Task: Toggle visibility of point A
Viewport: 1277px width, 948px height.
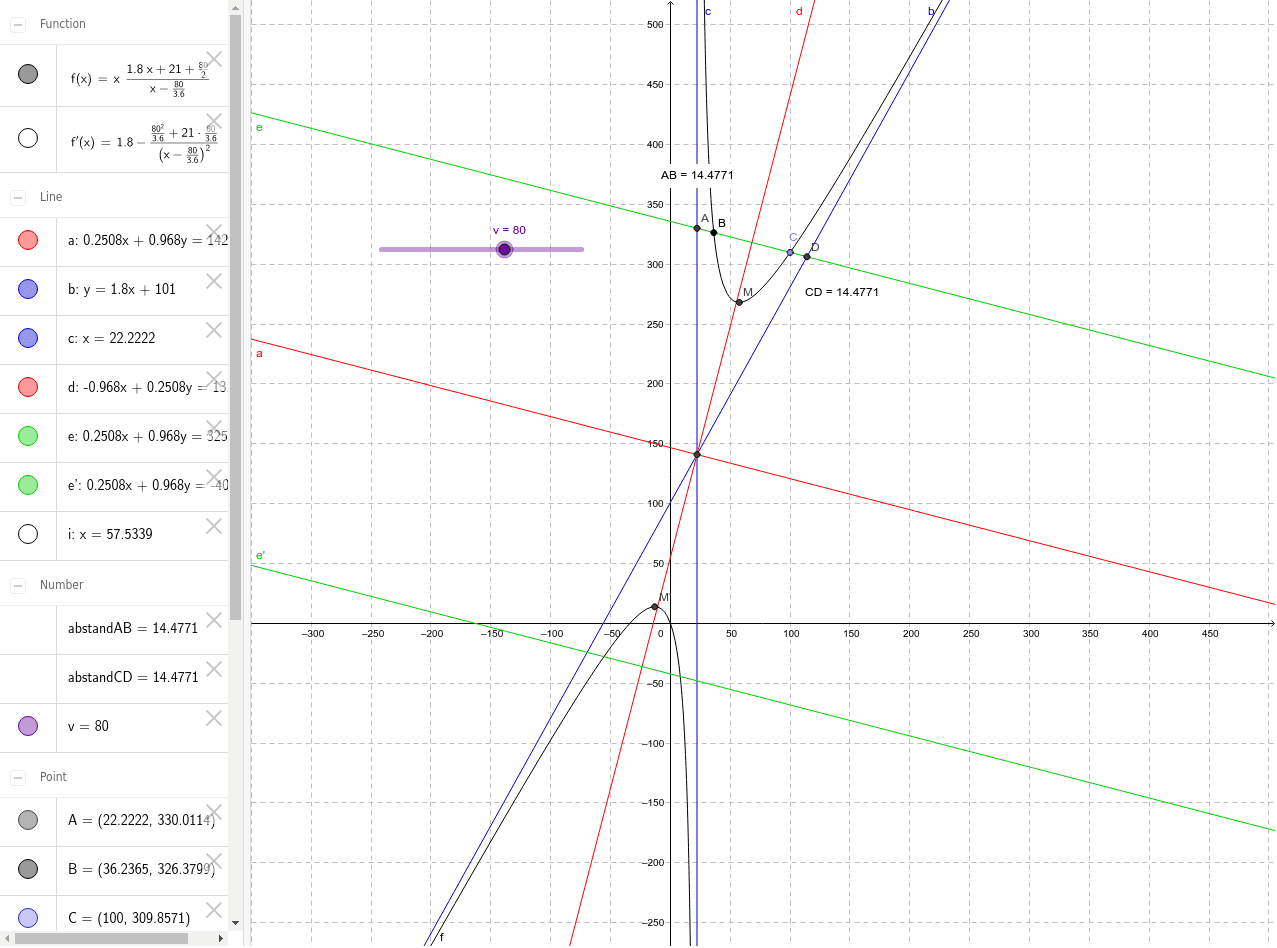Action: pyautogui.click(x=28, y=820)
